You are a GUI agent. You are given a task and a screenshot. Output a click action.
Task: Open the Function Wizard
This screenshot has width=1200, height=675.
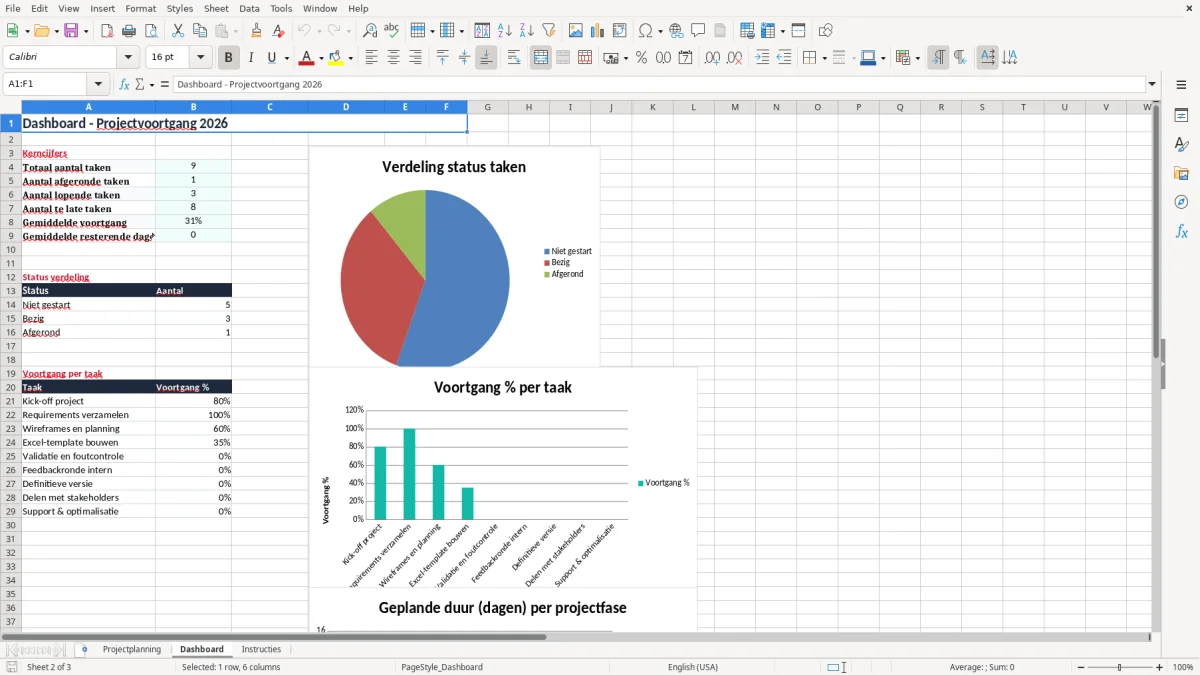coord(124,84)
